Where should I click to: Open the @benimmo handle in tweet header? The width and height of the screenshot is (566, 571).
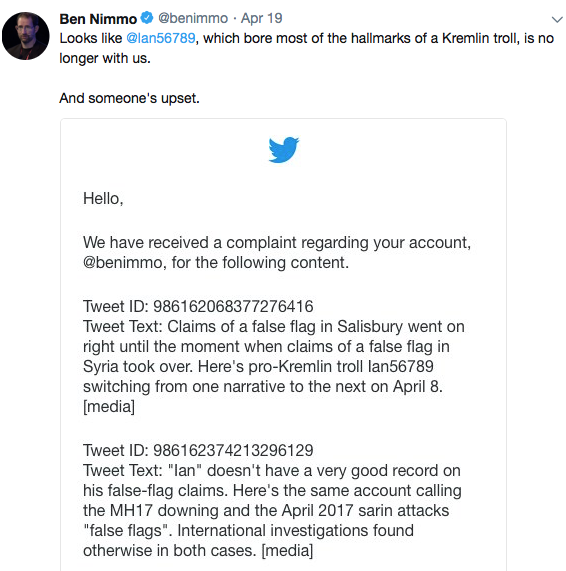193,18
